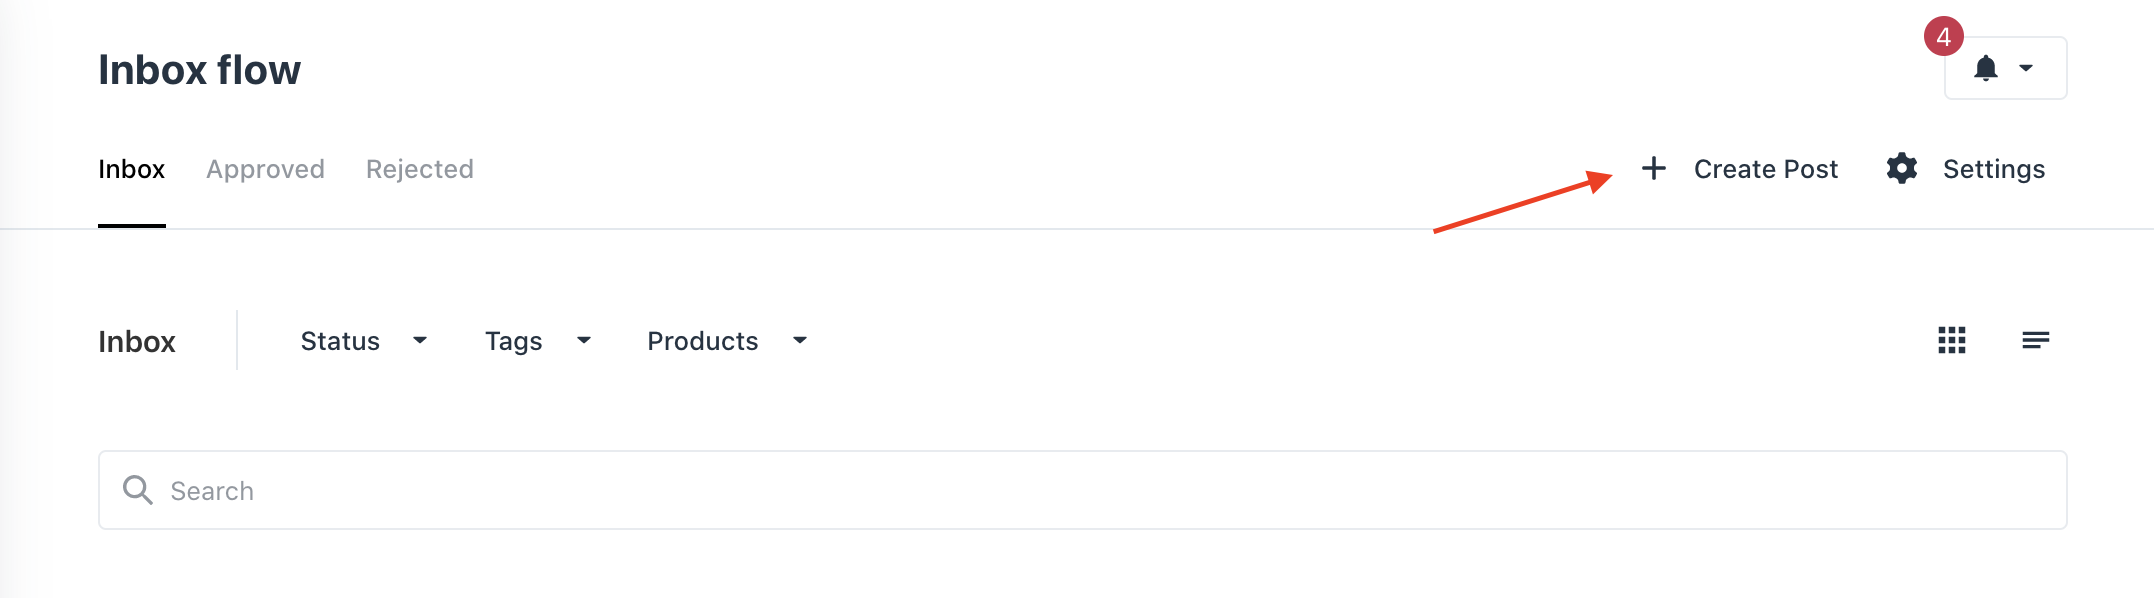This screenshot has height=598, width=2154.
Task: Switch to list view layout
Action: [x=2035, y=341]
